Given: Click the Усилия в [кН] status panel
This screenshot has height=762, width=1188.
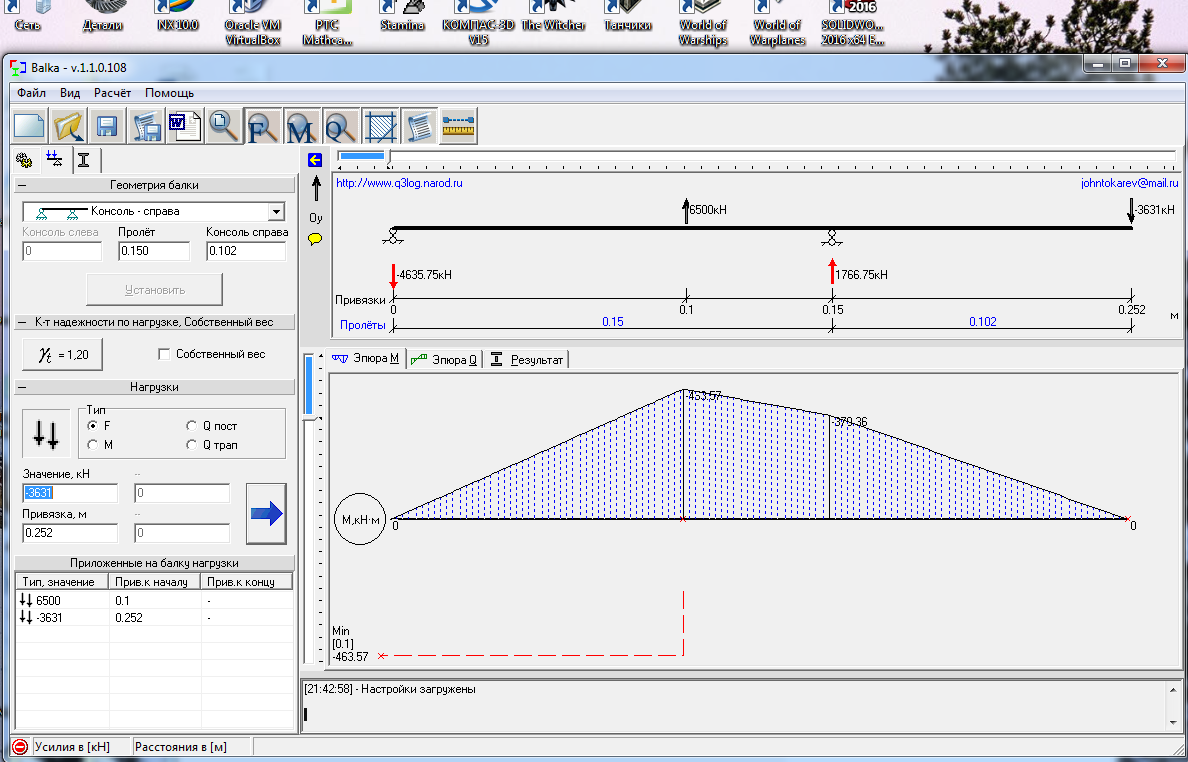Looking at the screenshot, I should click(x=82, y=747).
